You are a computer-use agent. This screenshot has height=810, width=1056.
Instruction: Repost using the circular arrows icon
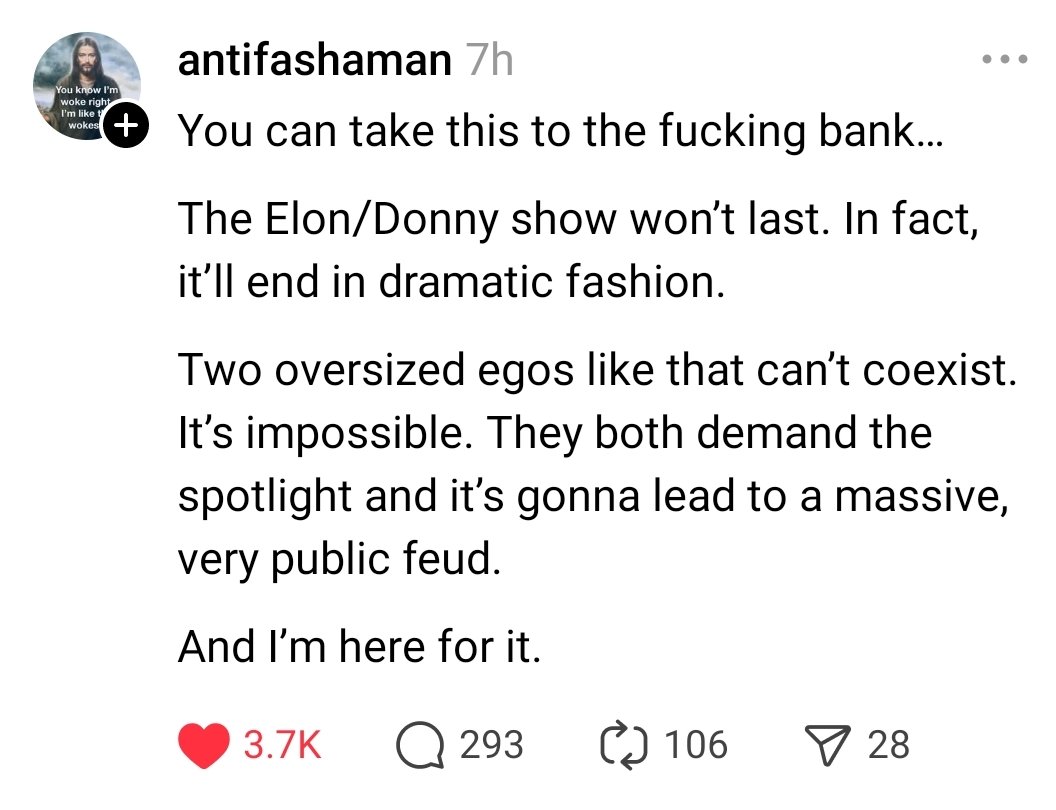coord(623,745)
